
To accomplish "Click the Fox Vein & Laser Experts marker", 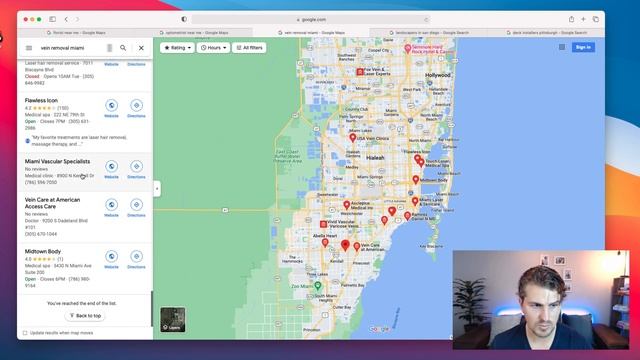I will pyautogui.click(x=360, y=72).
